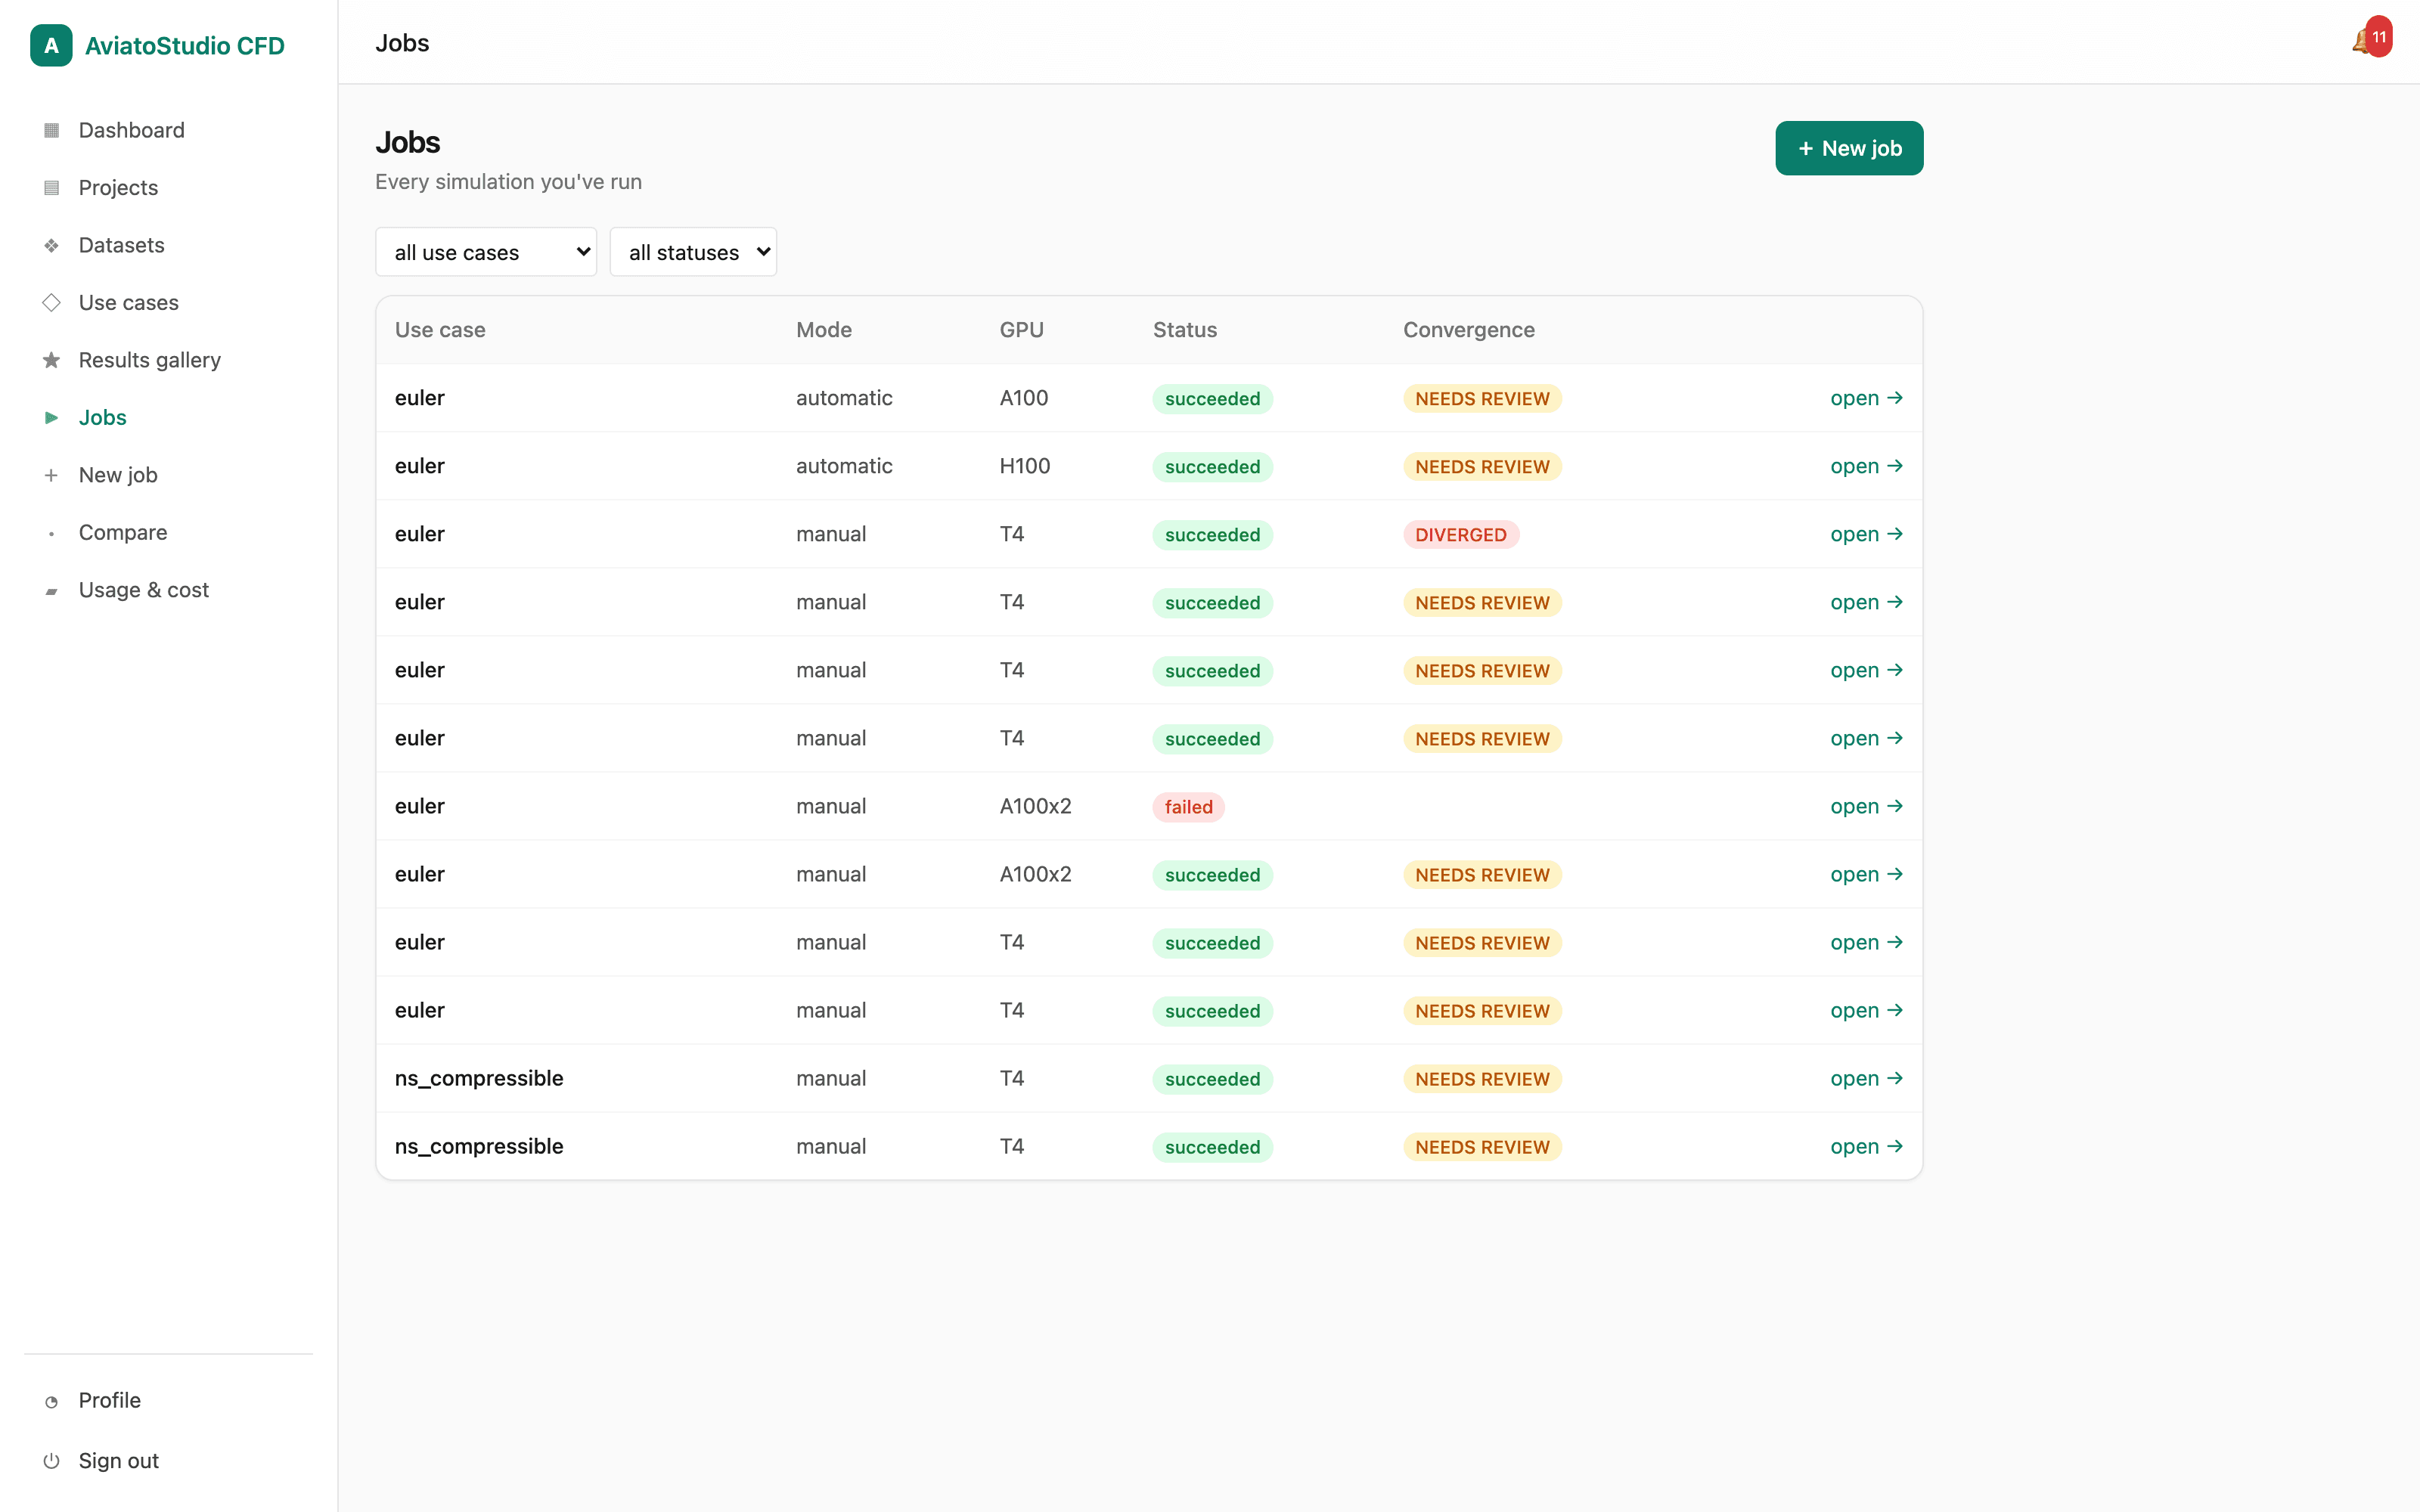This screenshot has height=1512, width=2420.
Task: Click the failed status badge
Action: tap(1188, 807)
